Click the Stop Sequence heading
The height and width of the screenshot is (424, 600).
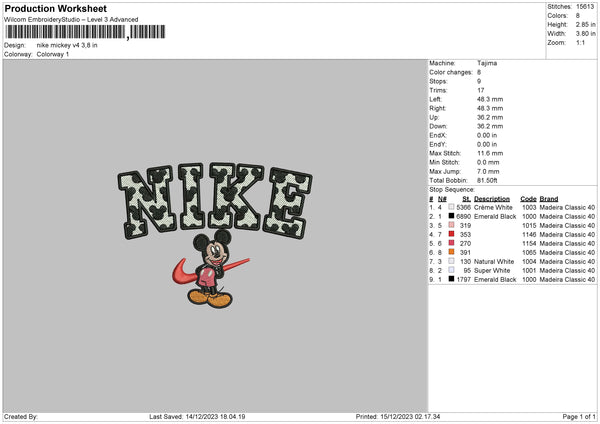tap(452, 190)
